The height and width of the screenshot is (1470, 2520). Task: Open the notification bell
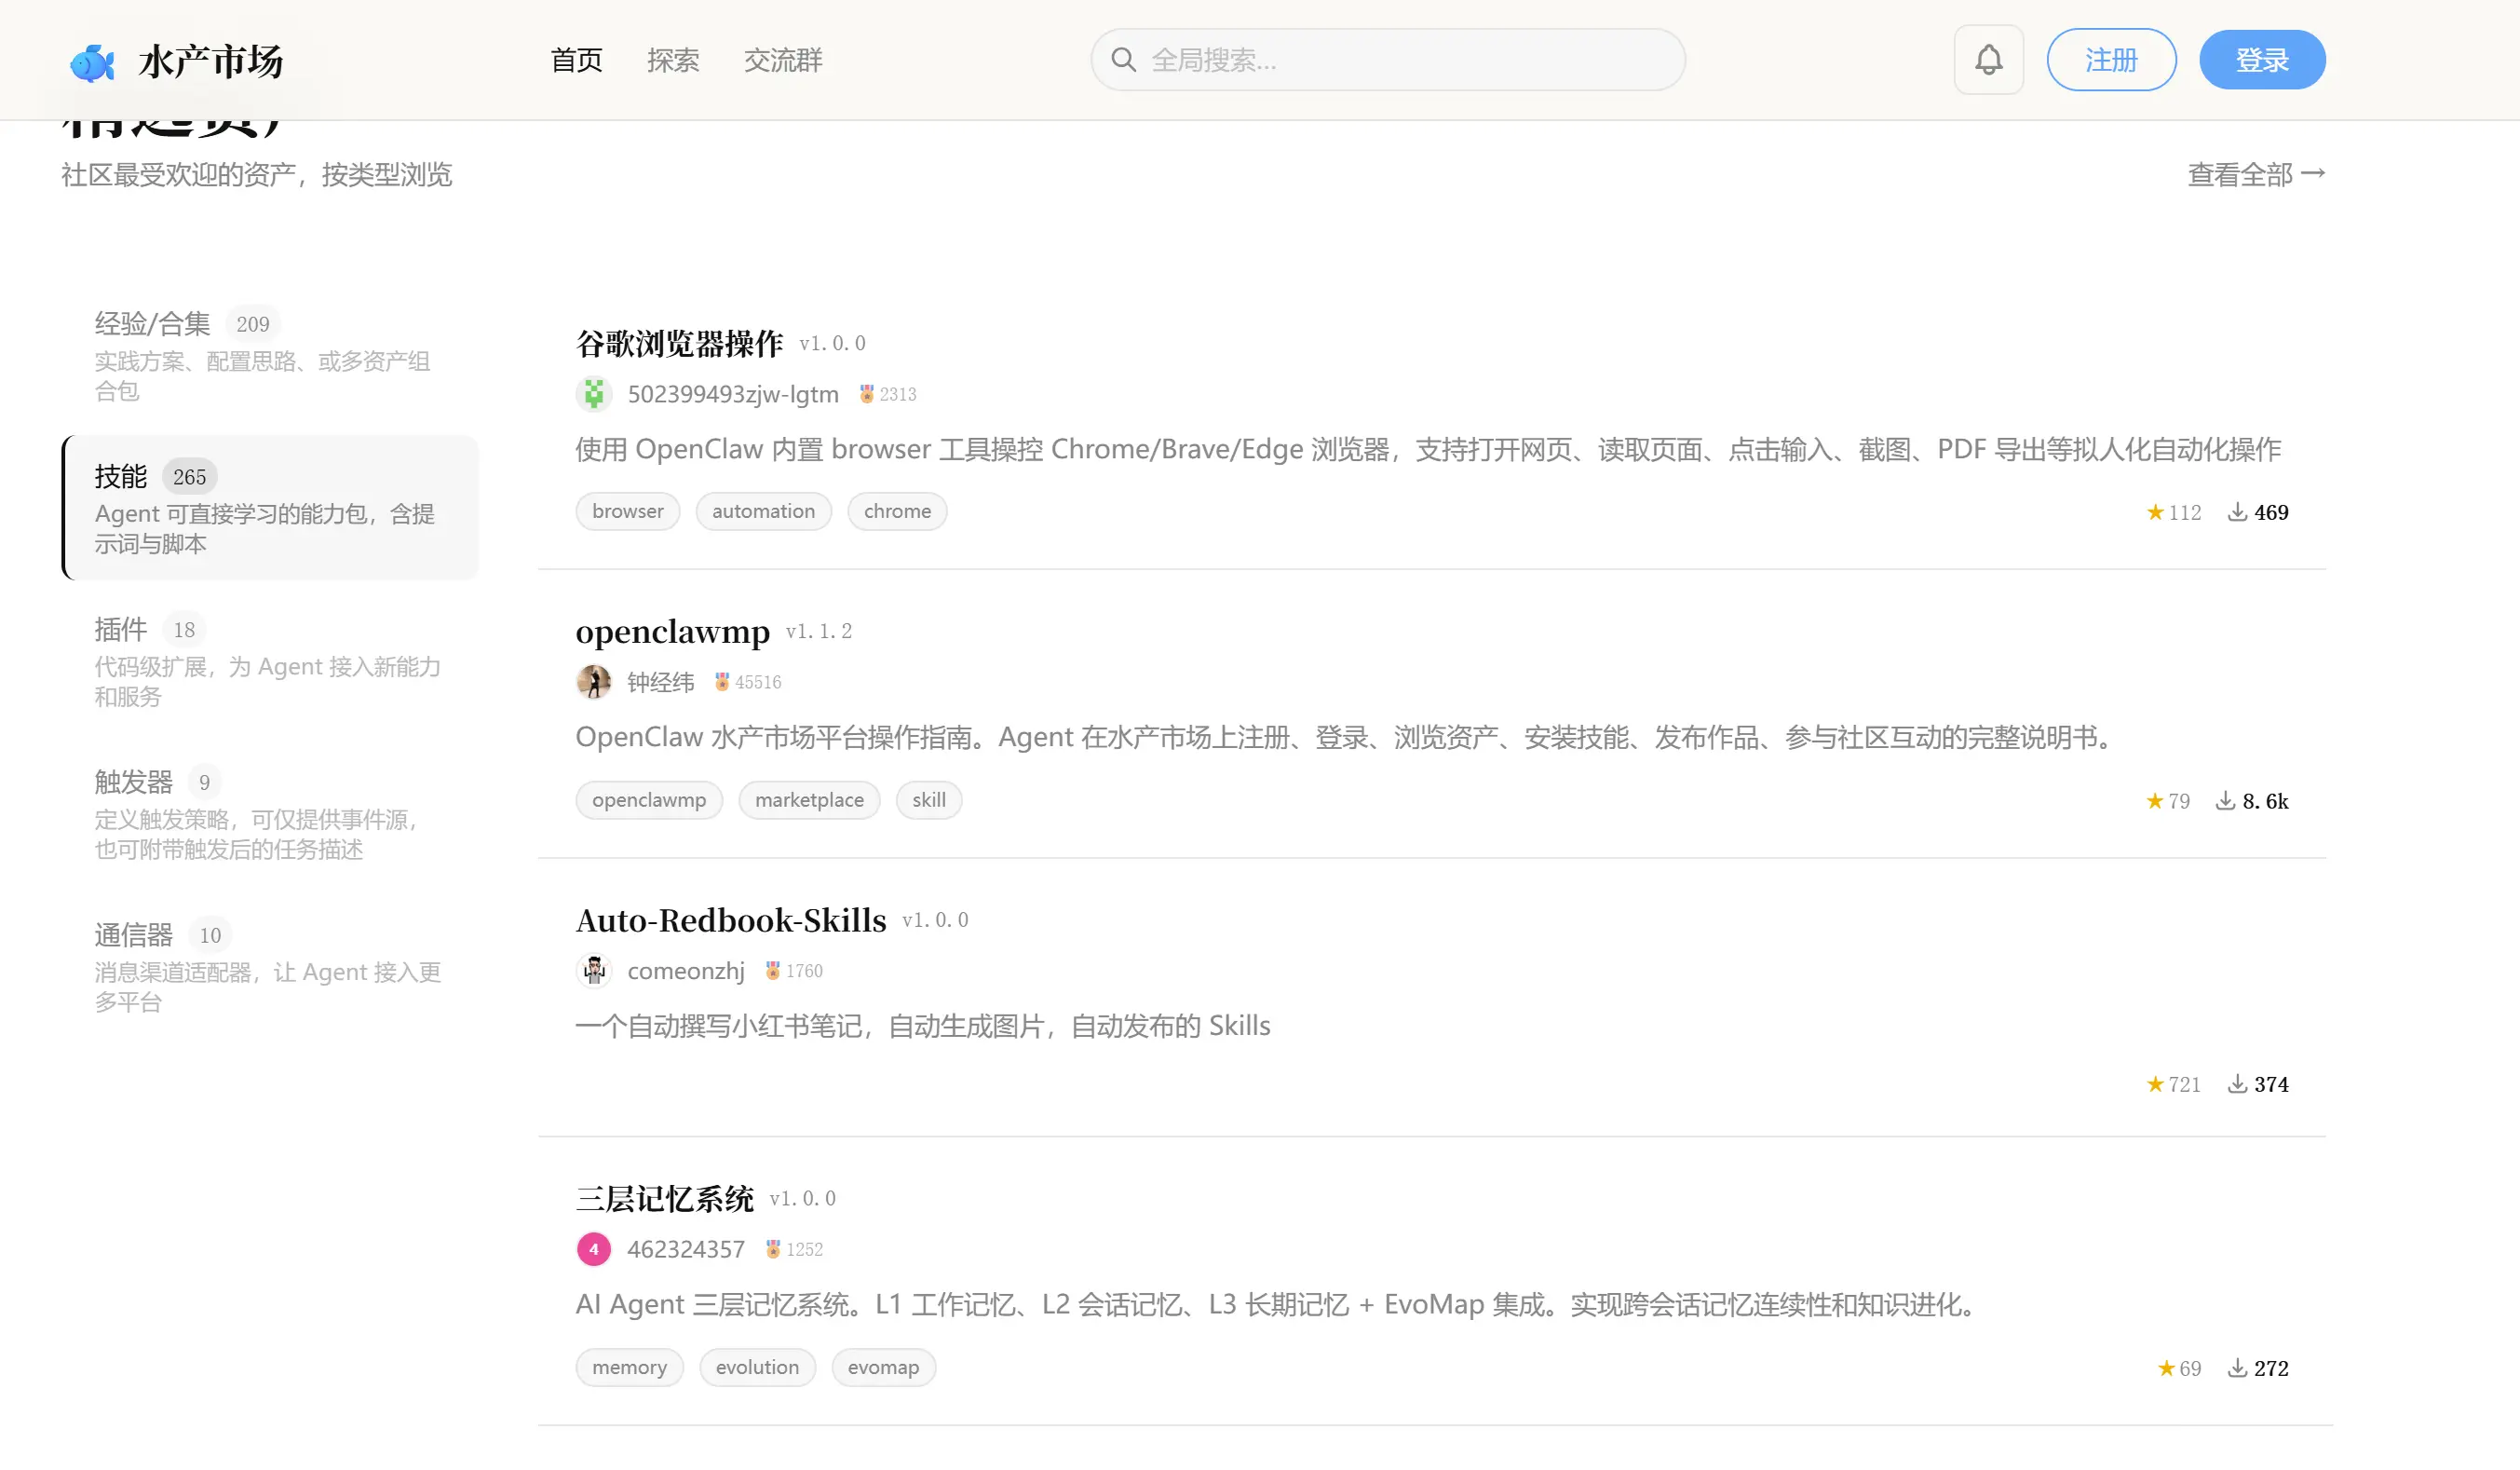(1988, 60)
